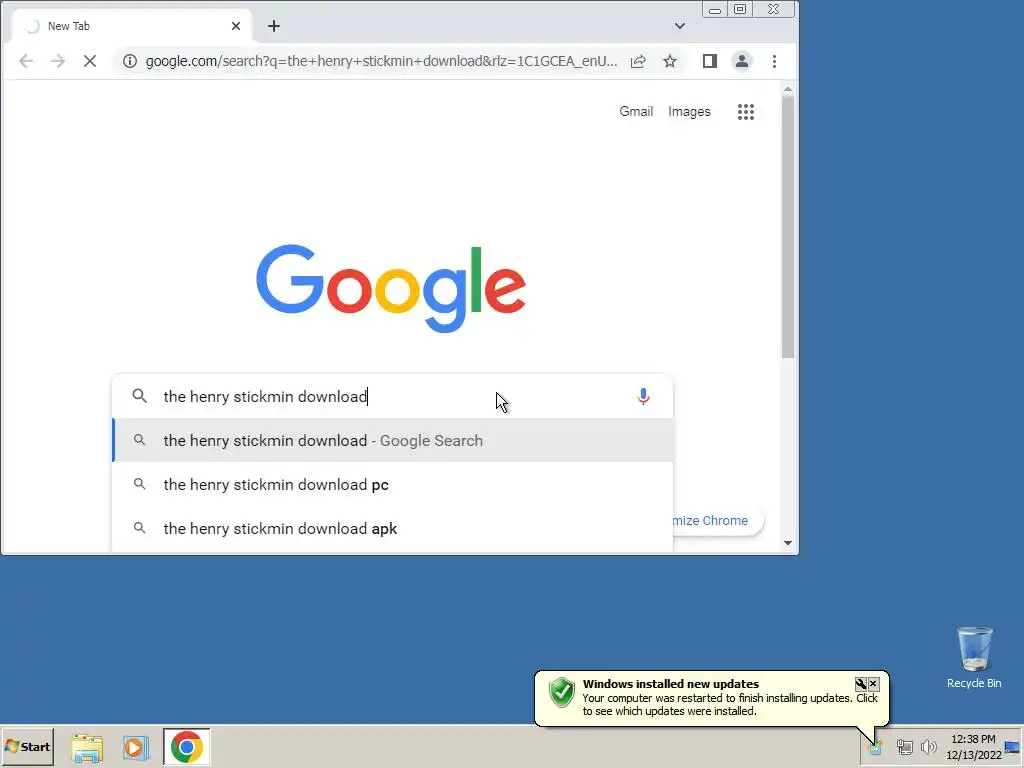Click the volume speaker tray icon

[x=928, y=746]
